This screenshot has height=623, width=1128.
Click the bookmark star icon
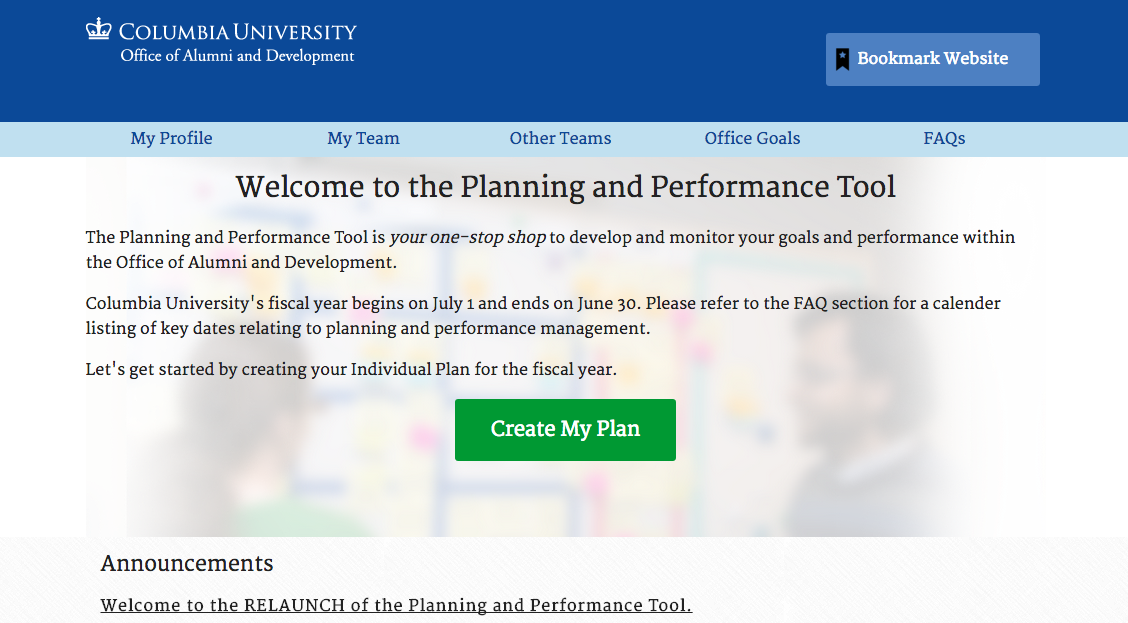[842, 59]
